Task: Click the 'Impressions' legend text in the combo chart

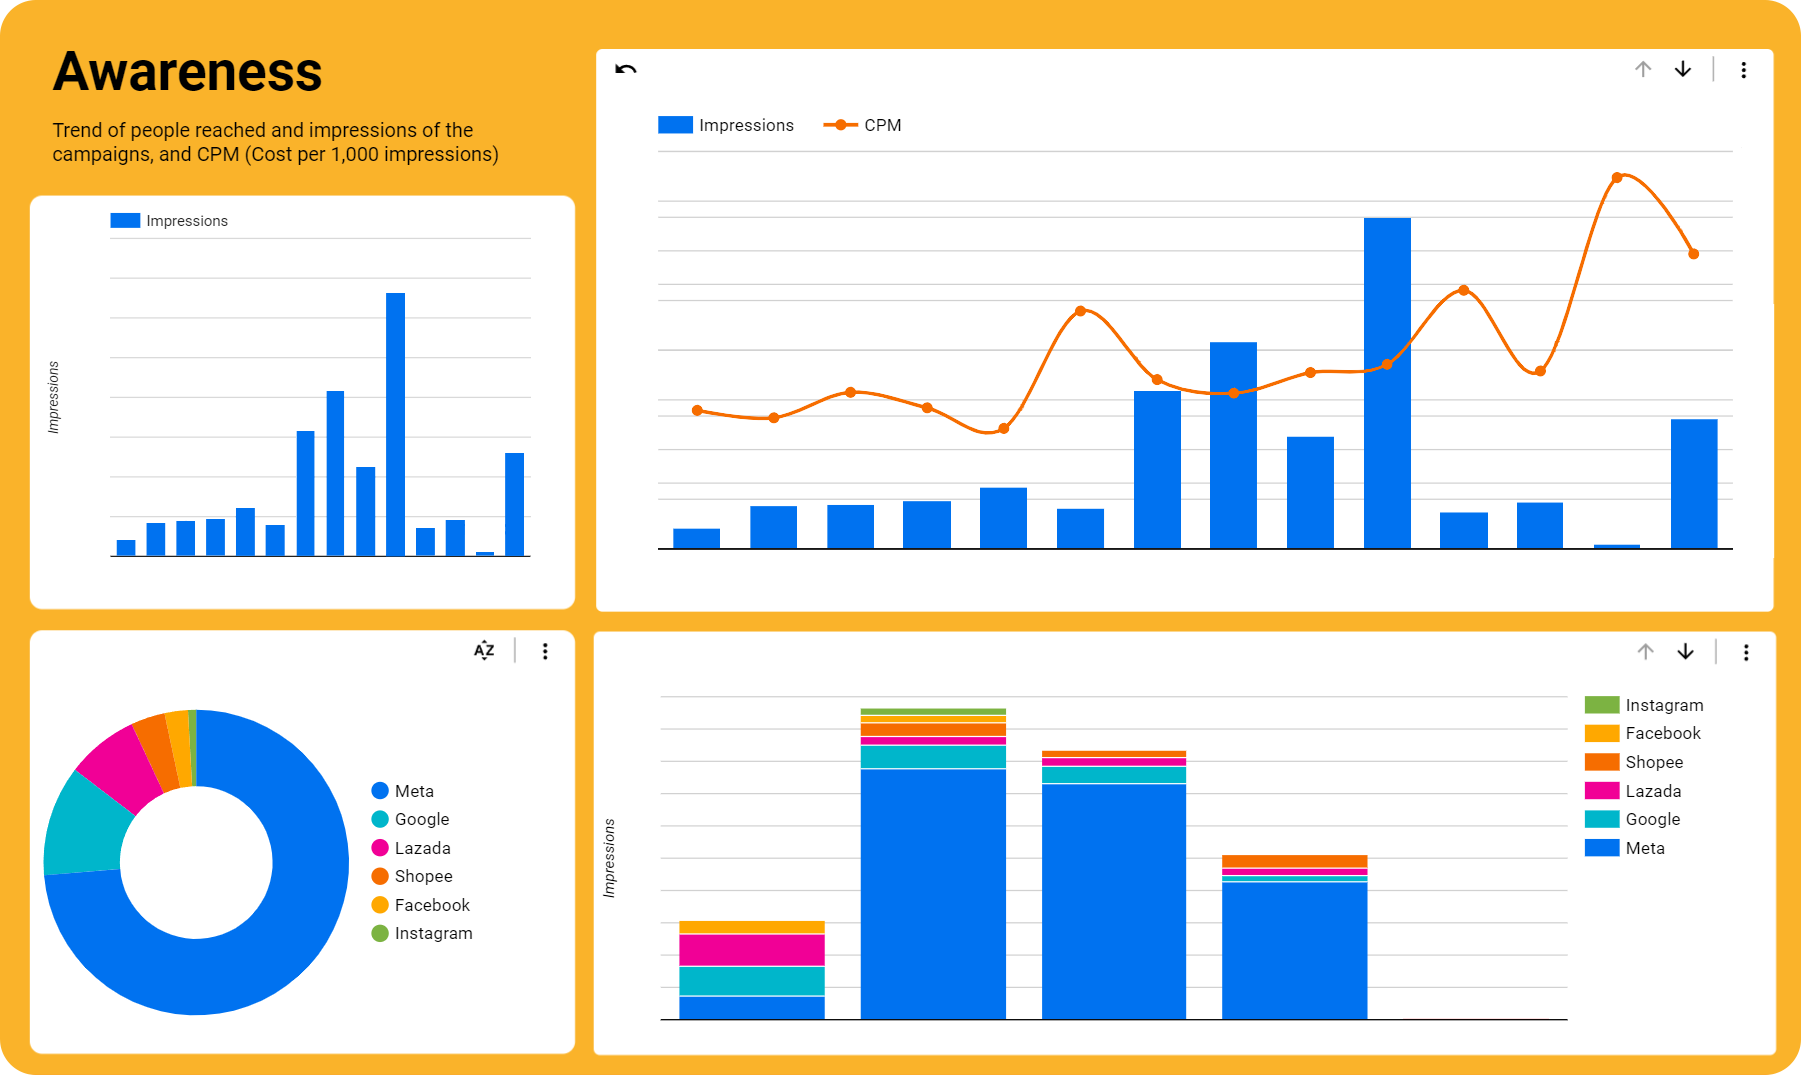Action: [x=746, y=125]
